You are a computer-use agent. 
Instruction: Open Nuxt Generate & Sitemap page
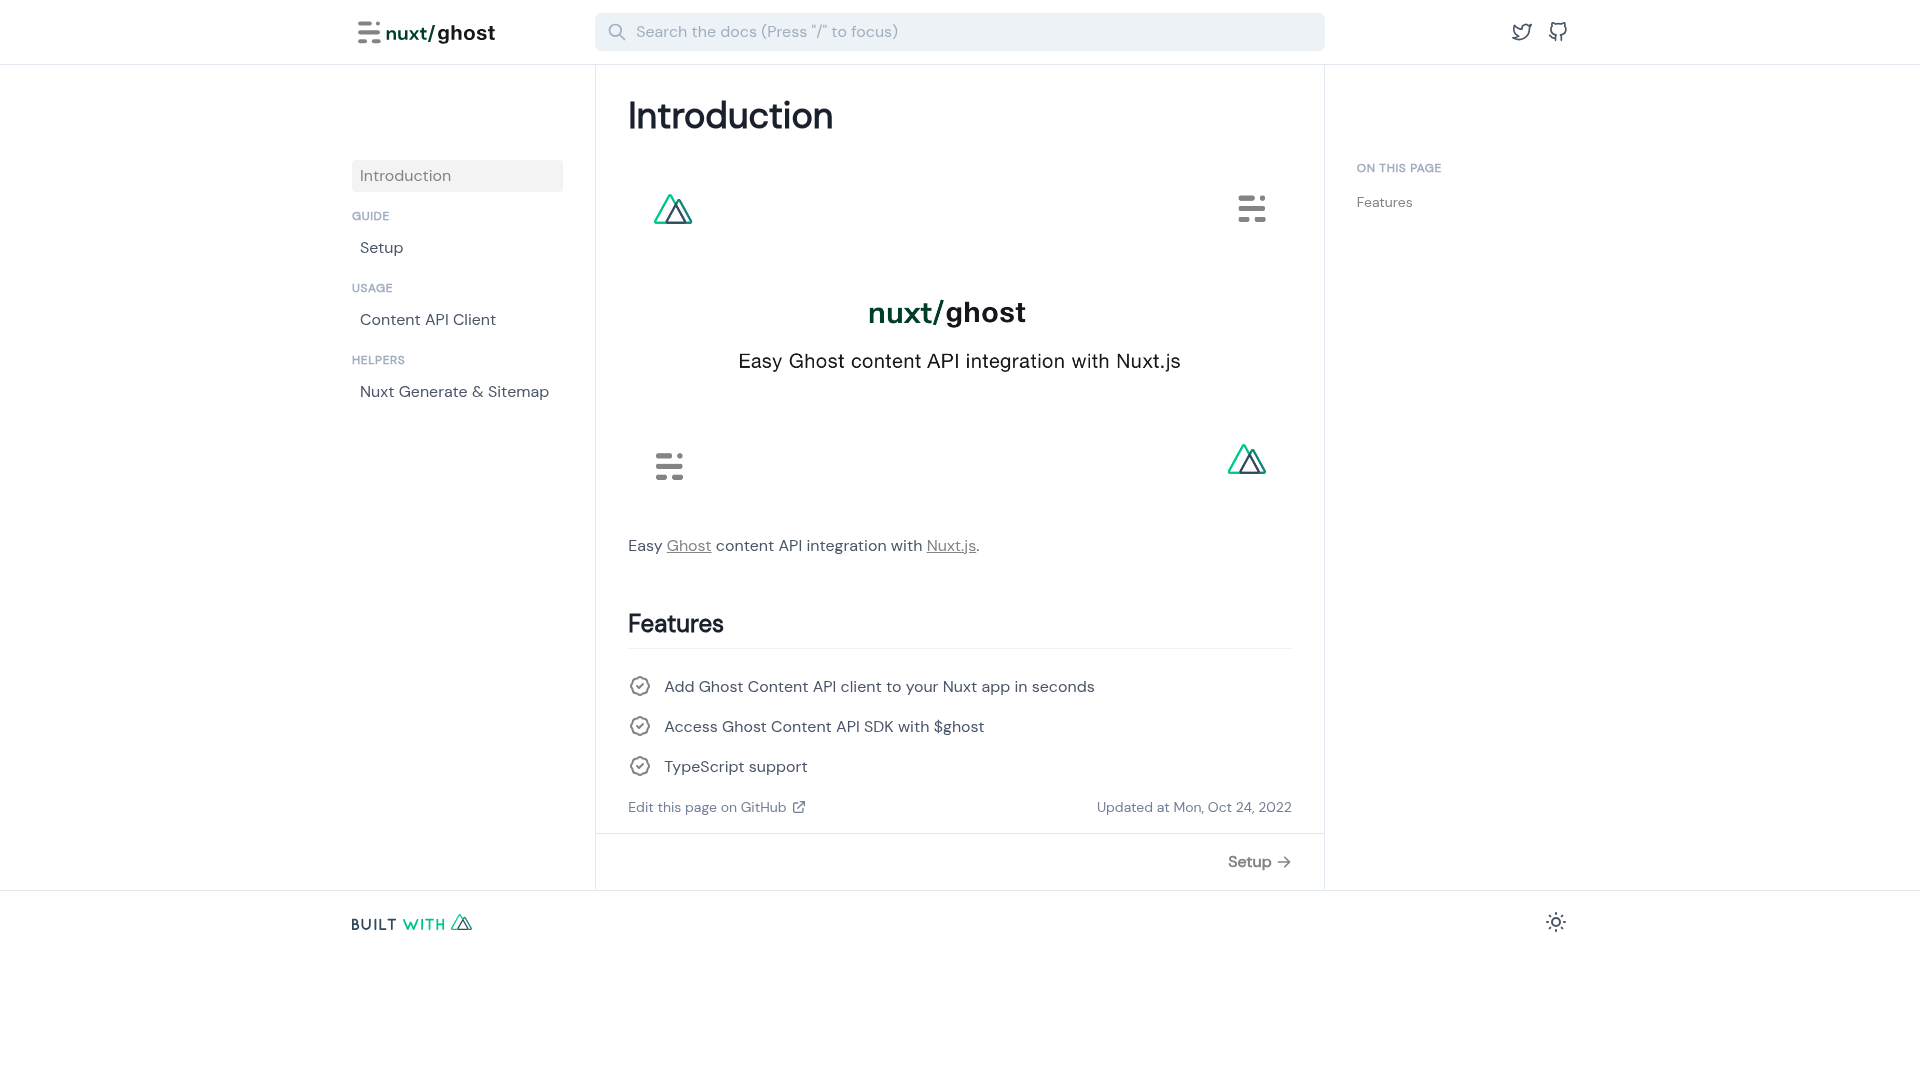[454, 392]
